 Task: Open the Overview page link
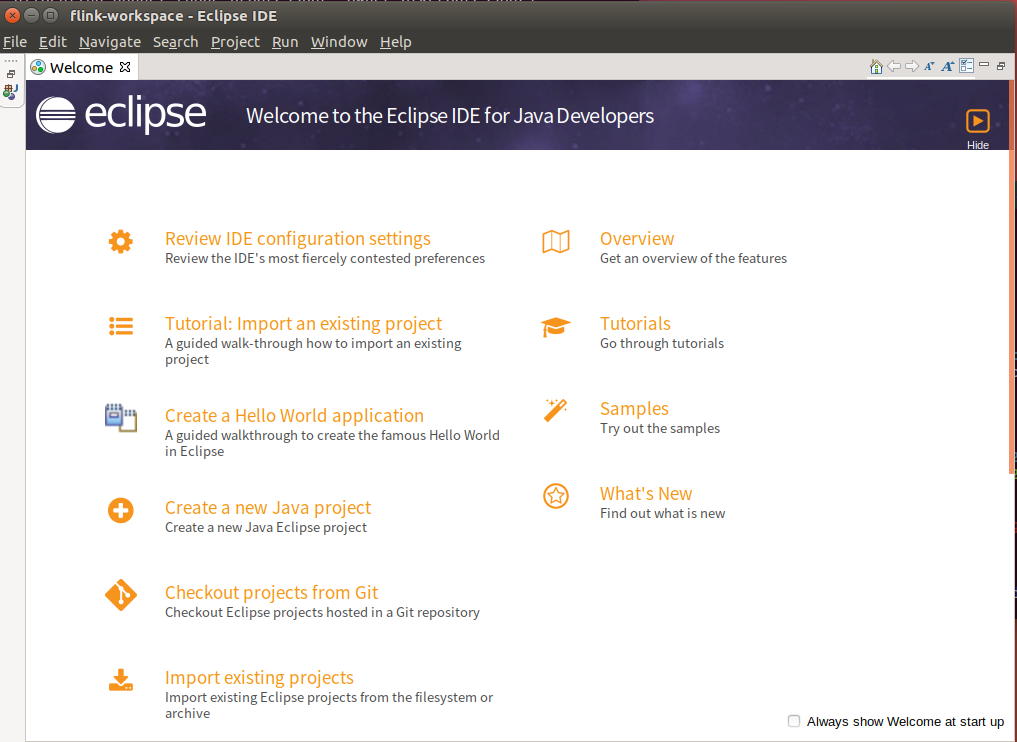pyautogui.click(x=636, y=238)
